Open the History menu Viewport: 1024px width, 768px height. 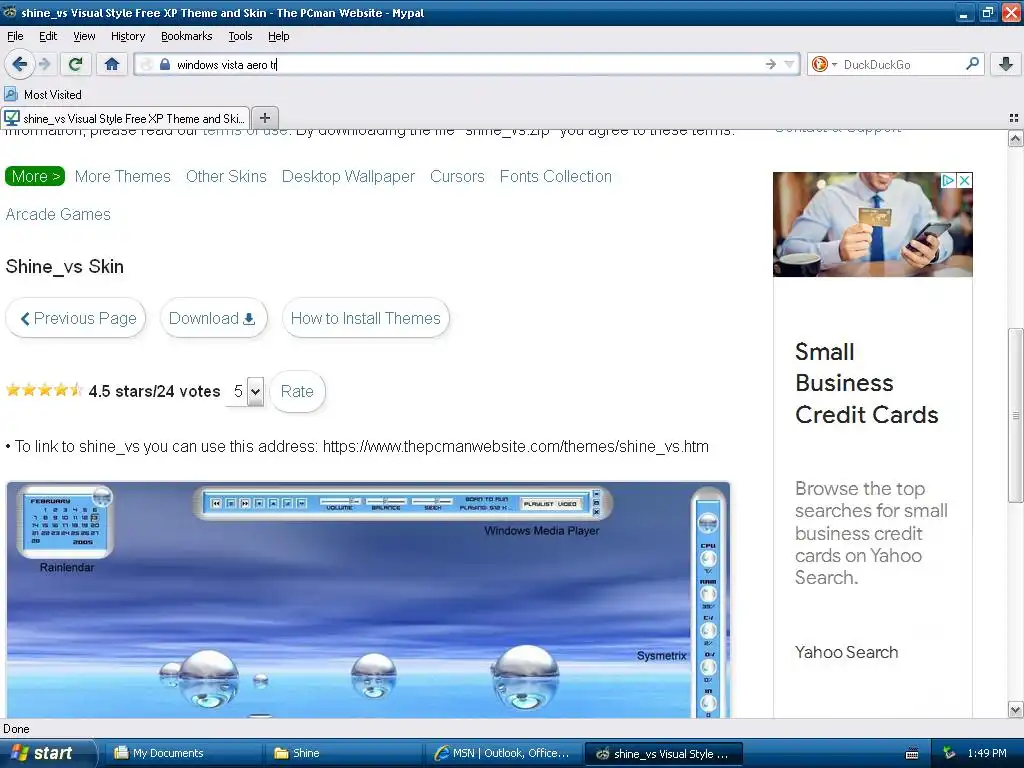point(128,36)
